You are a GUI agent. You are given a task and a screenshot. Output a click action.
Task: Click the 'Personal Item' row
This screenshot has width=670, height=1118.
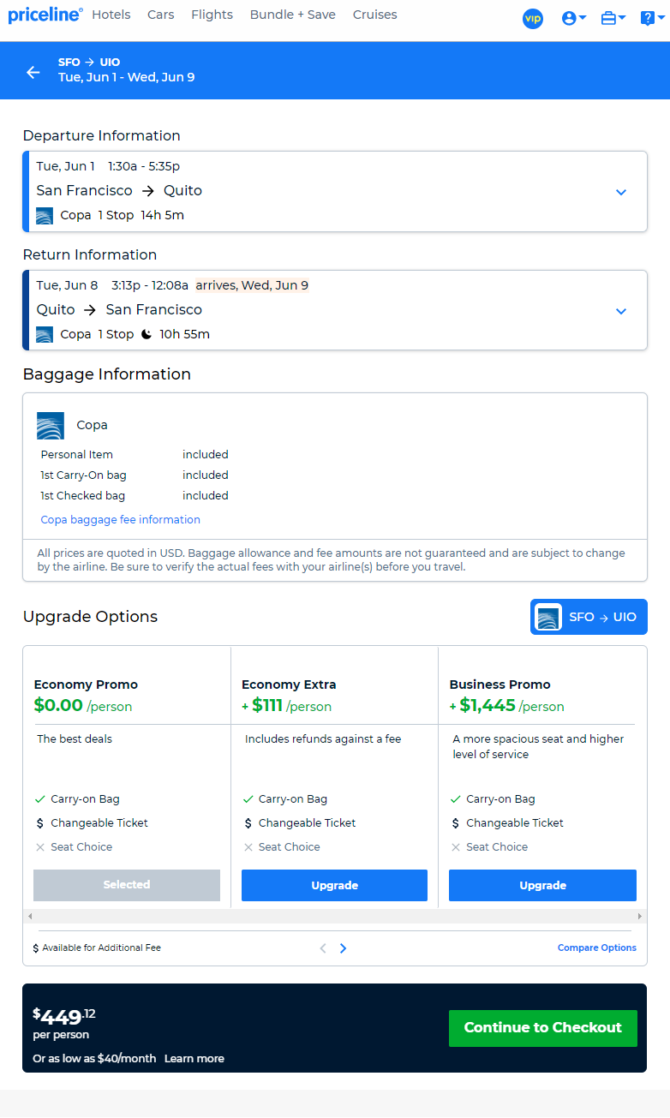pyautogui.click(x=135, y=454)
